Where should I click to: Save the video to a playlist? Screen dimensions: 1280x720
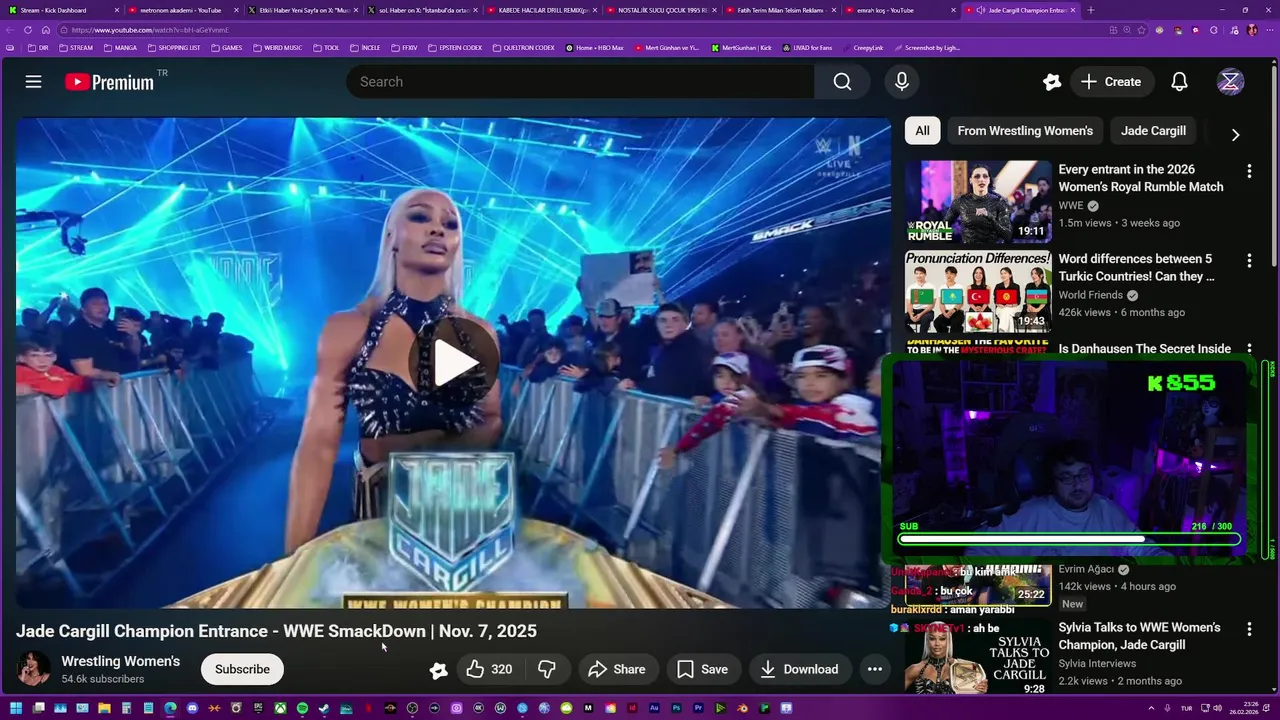(702, 669)
